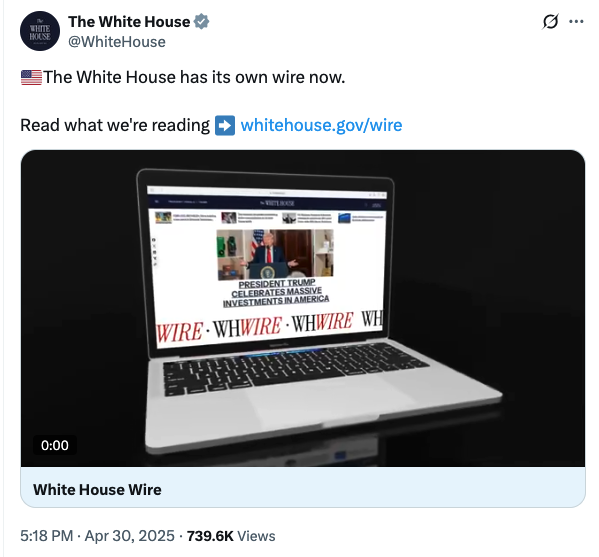Open the White House Wire card title
The image size is (599, 557).
tap(97, 489)
